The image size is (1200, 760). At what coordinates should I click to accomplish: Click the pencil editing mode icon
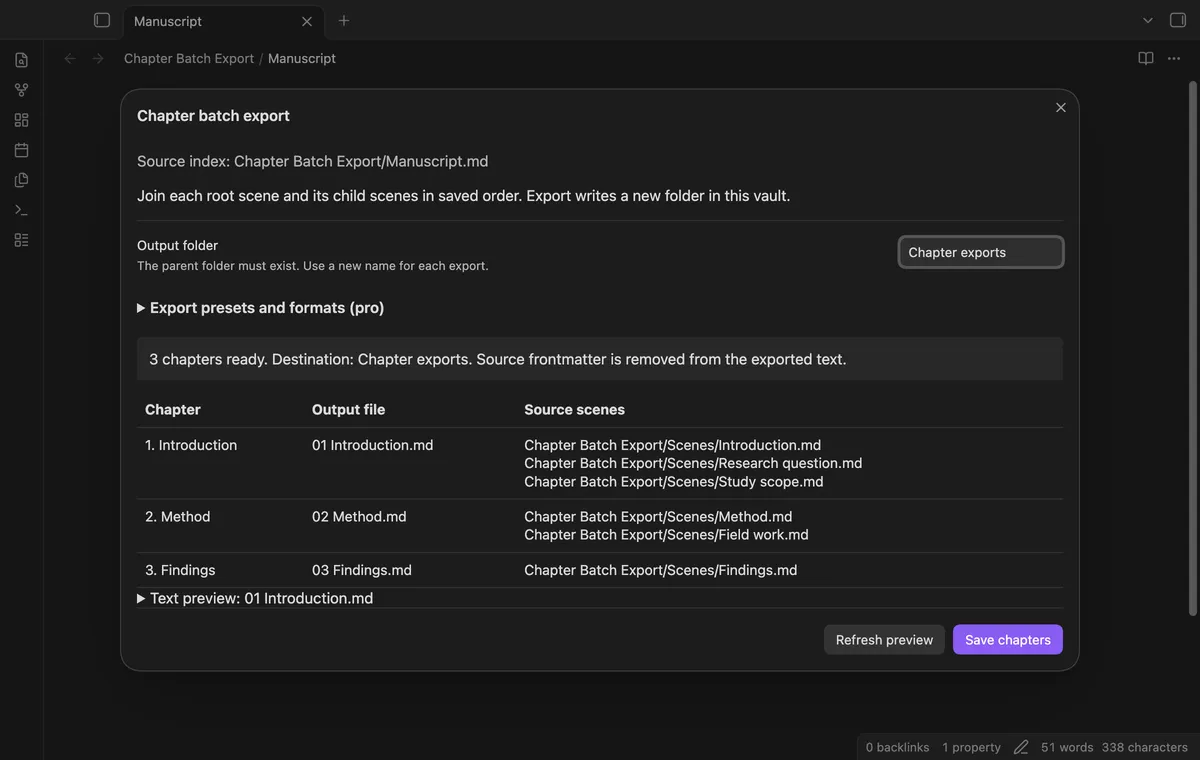point(1021,747)
